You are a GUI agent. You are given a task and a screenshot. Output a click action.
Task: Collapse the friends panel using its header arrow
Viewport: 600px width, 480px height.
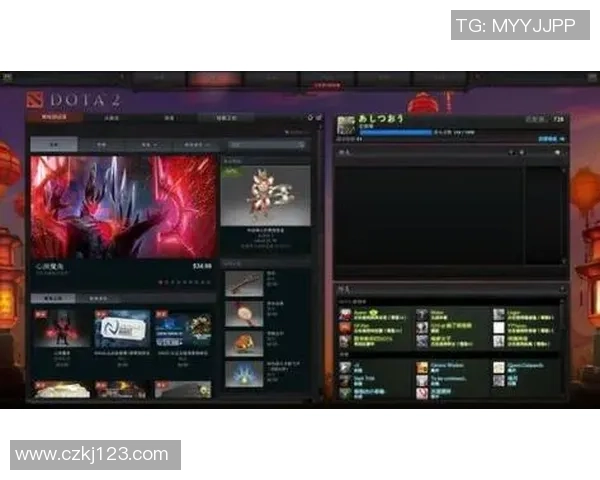pyautogui.click(x=562, y=289)
